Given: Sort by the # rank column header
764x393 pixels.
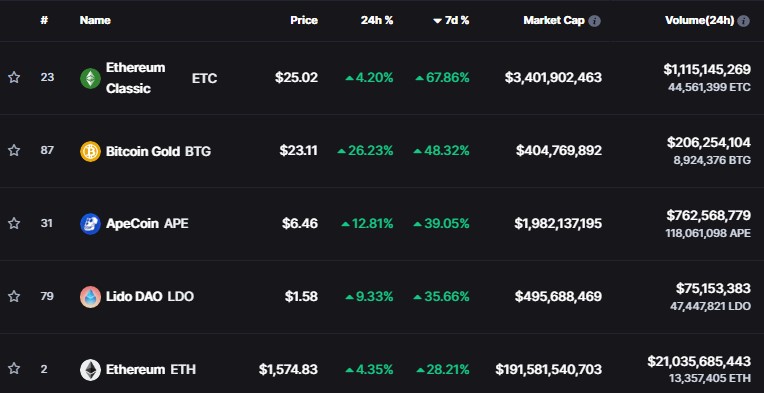Looking at the screenshot, I should coord(44,20).
